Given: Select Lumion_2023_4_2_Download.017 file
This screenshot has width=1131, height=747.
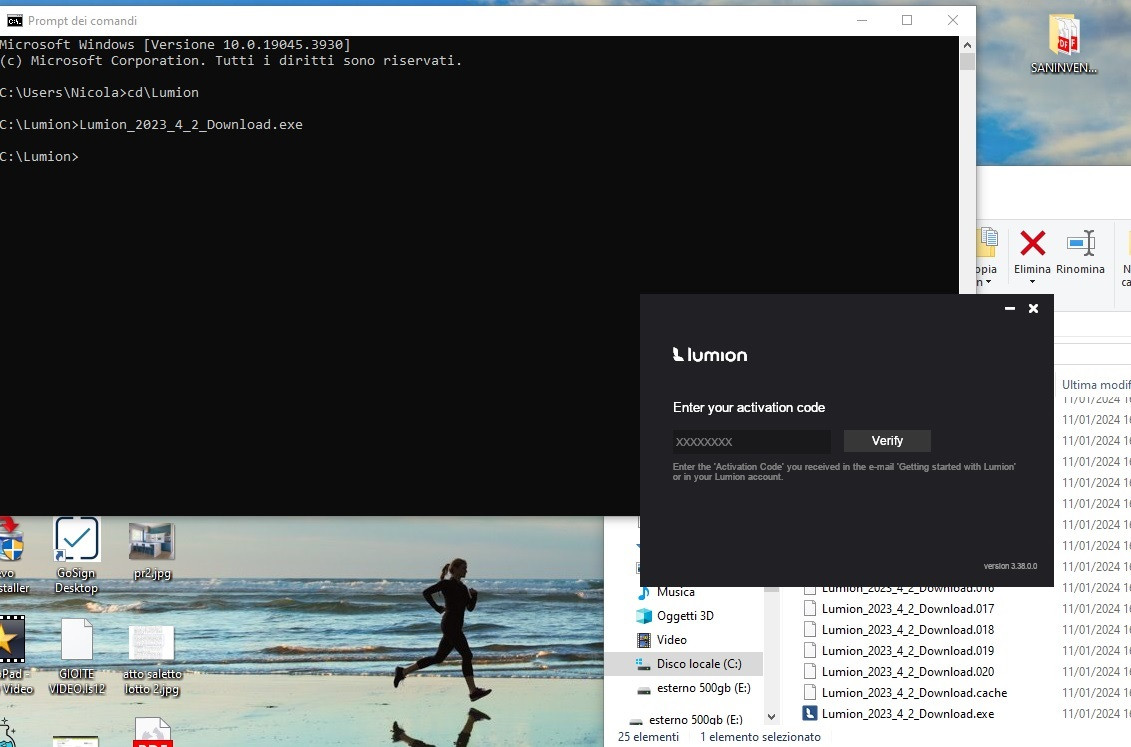Looking at the screenshot, I should (x=907, y=609).
